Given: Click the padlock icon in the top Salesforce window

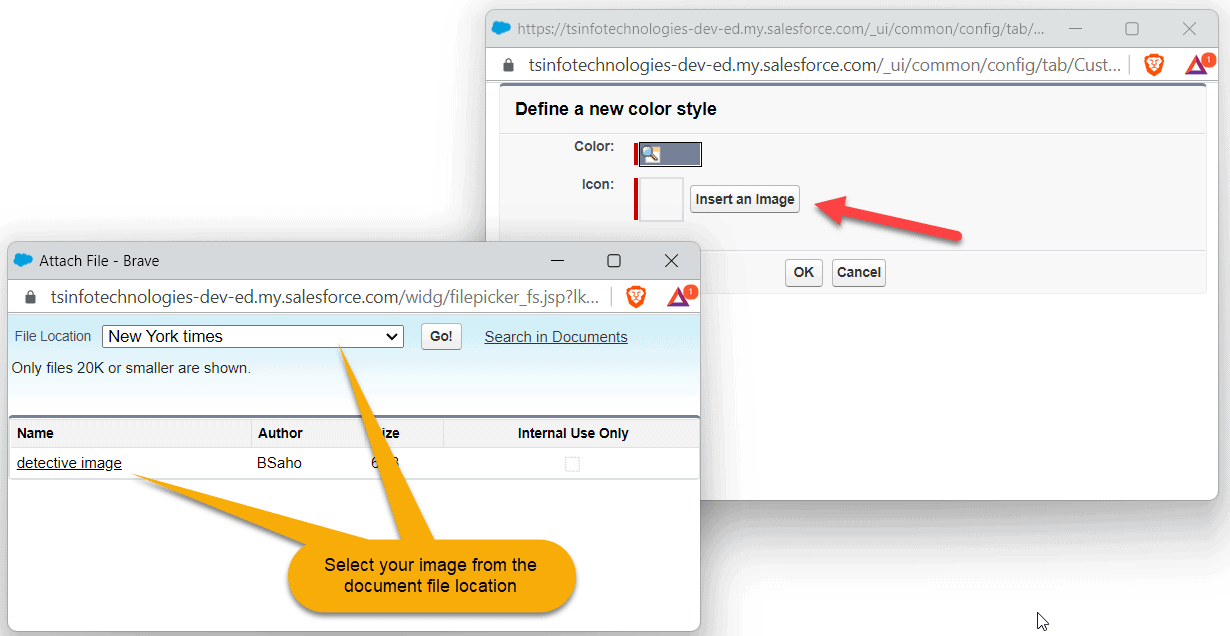Looking at the screenshot, I should [508, 64].
